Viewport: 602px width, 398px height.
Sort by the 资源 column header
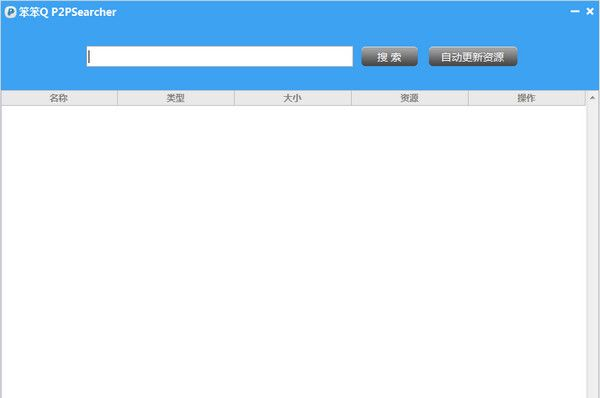pos(410,98)
